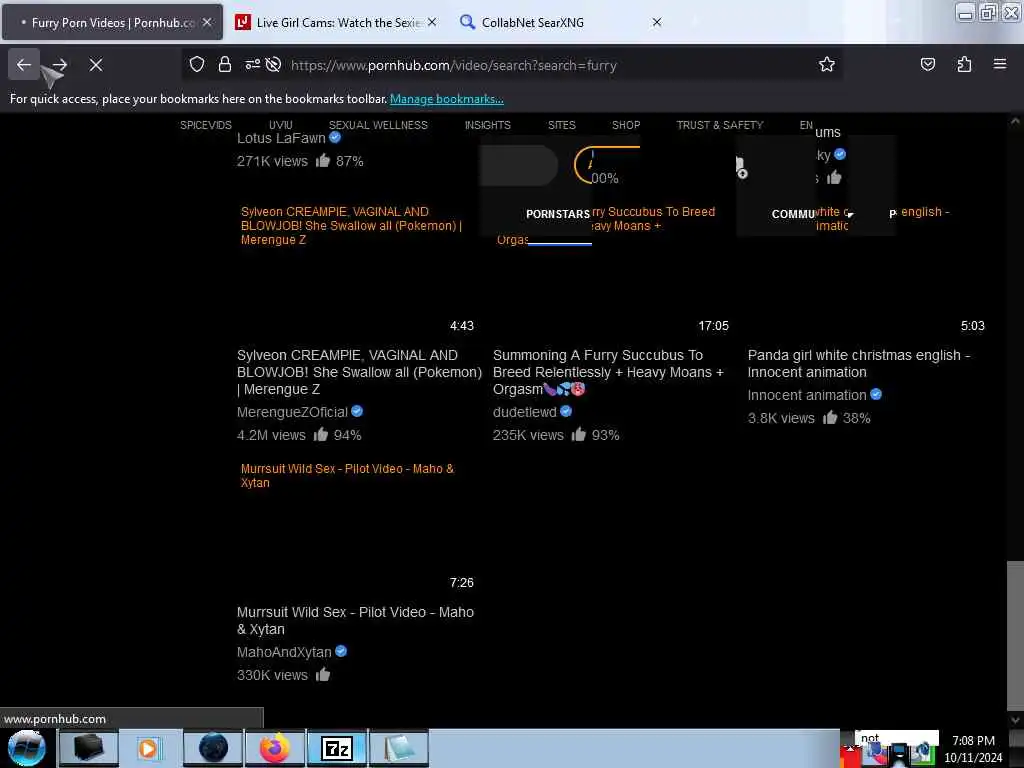Open the site permissions icon in address bar

(252, 64)
